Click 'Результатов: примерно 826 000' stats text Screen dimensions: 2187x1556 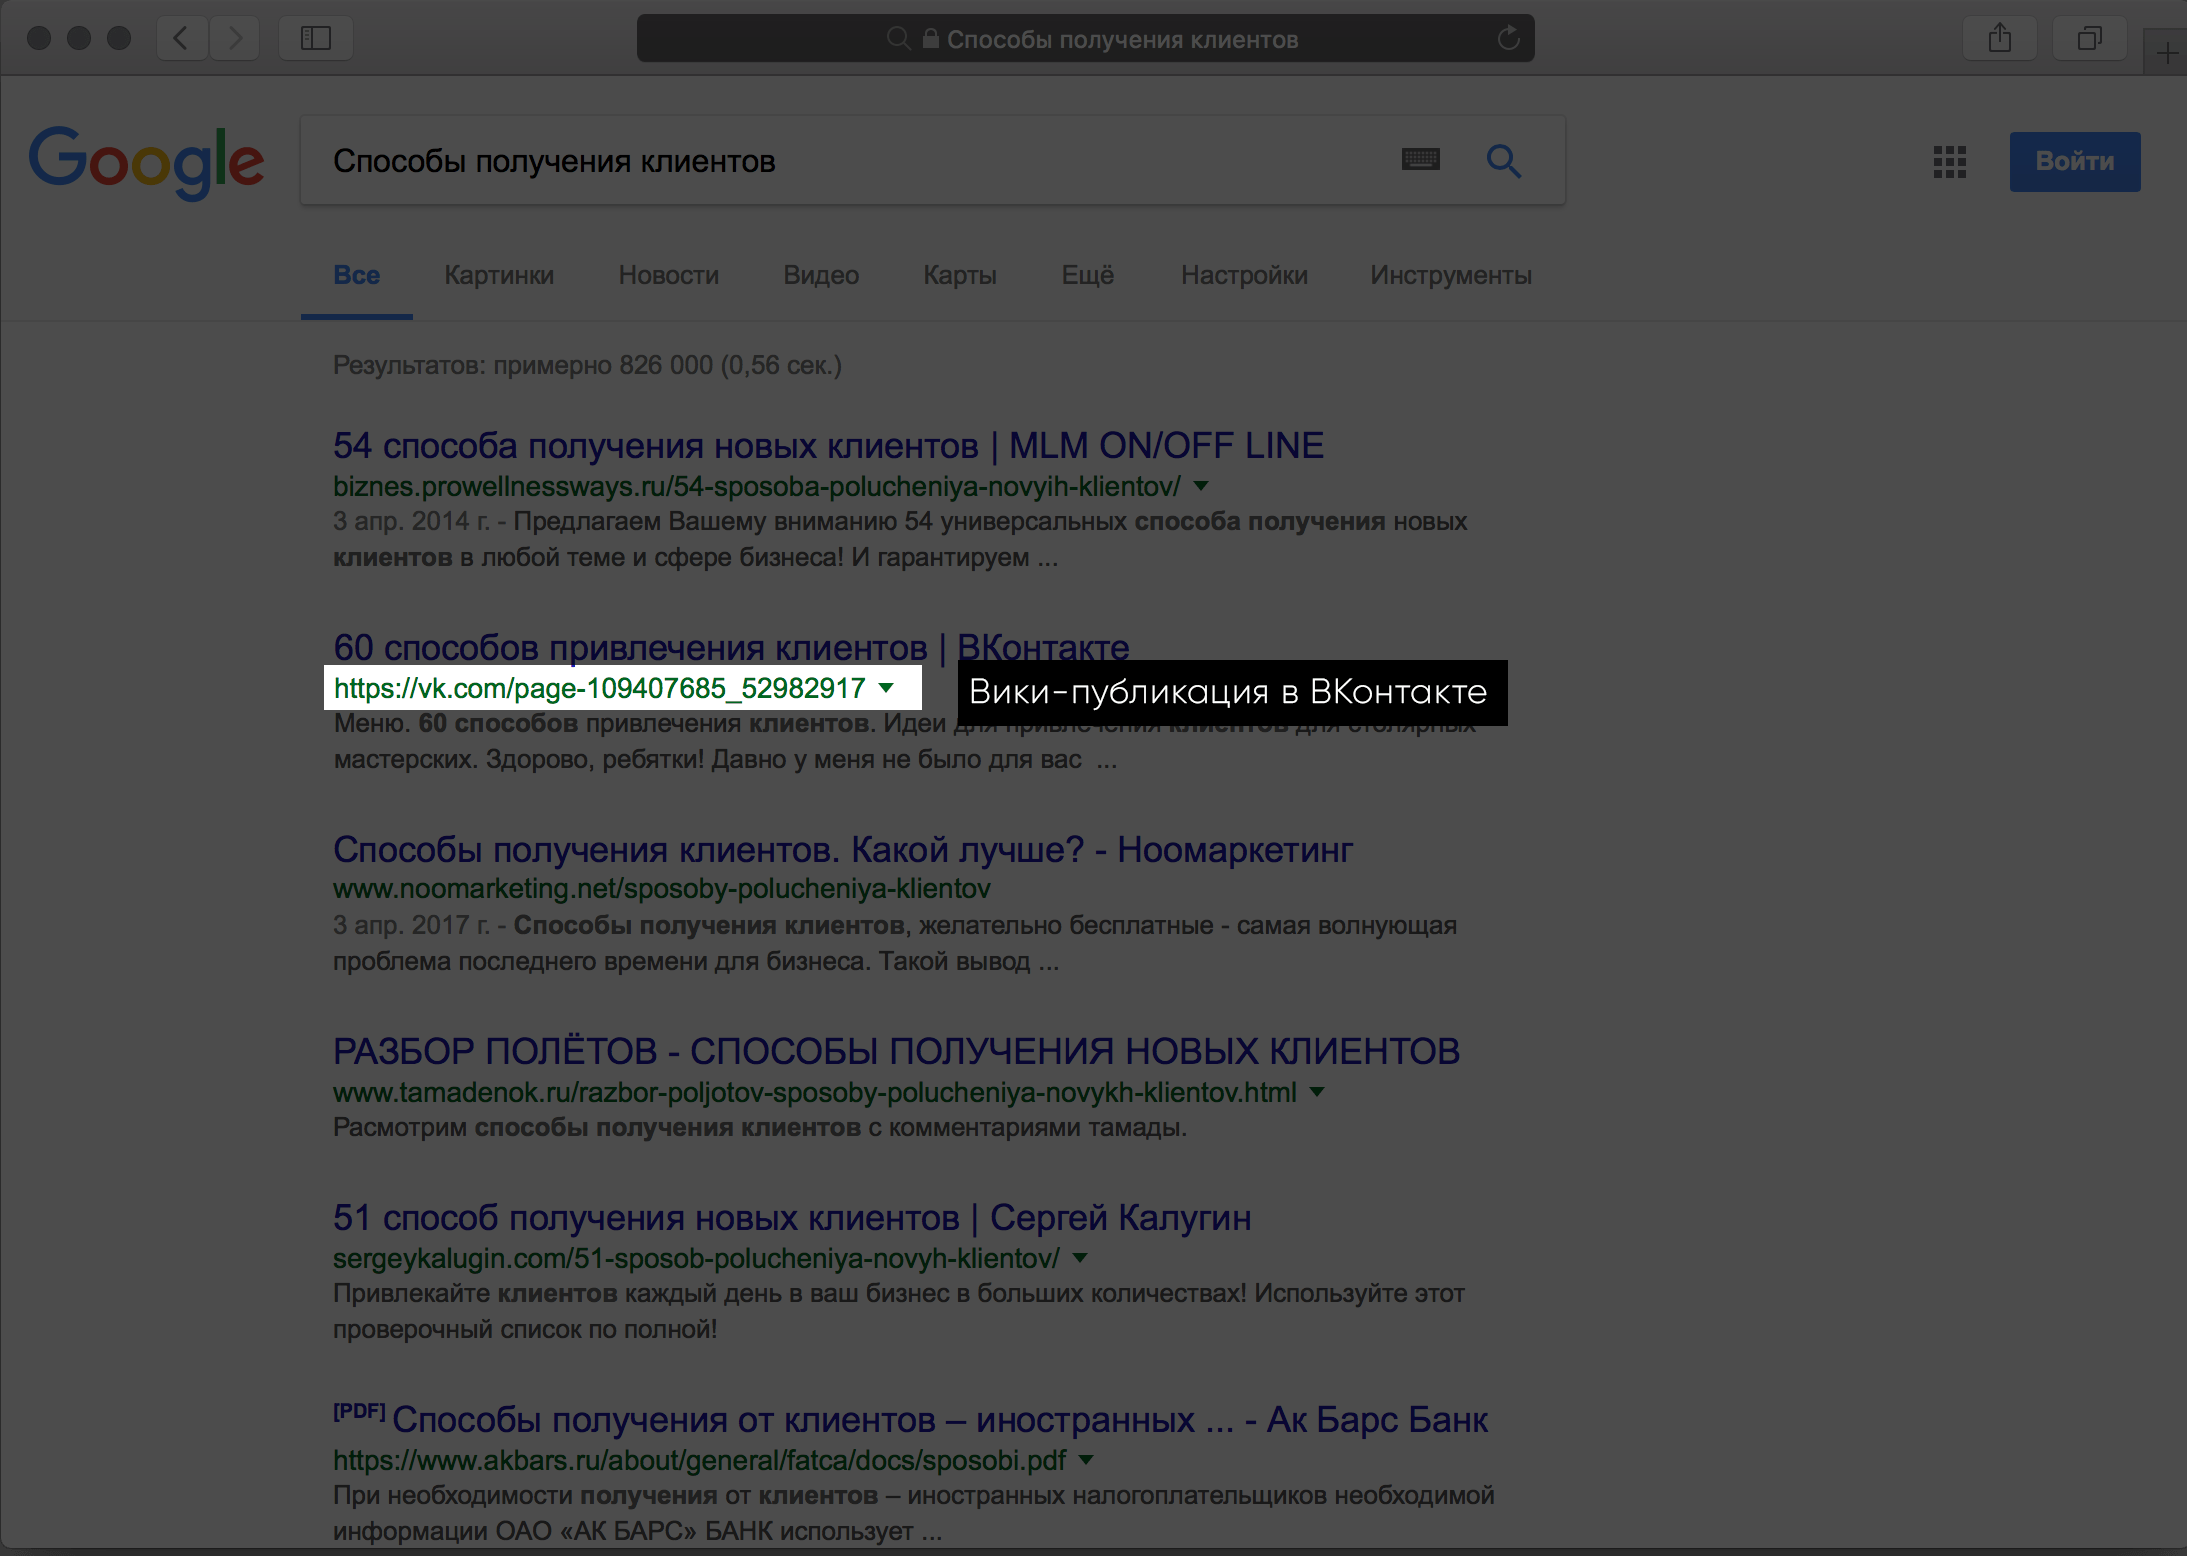coord(587,365)
